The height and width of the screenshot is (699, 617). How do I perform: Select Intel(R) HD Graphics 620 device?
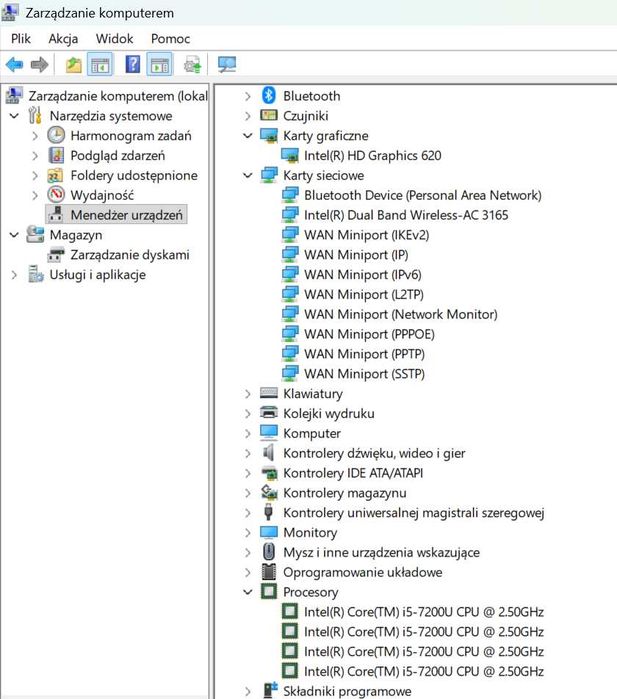point(373,156)
